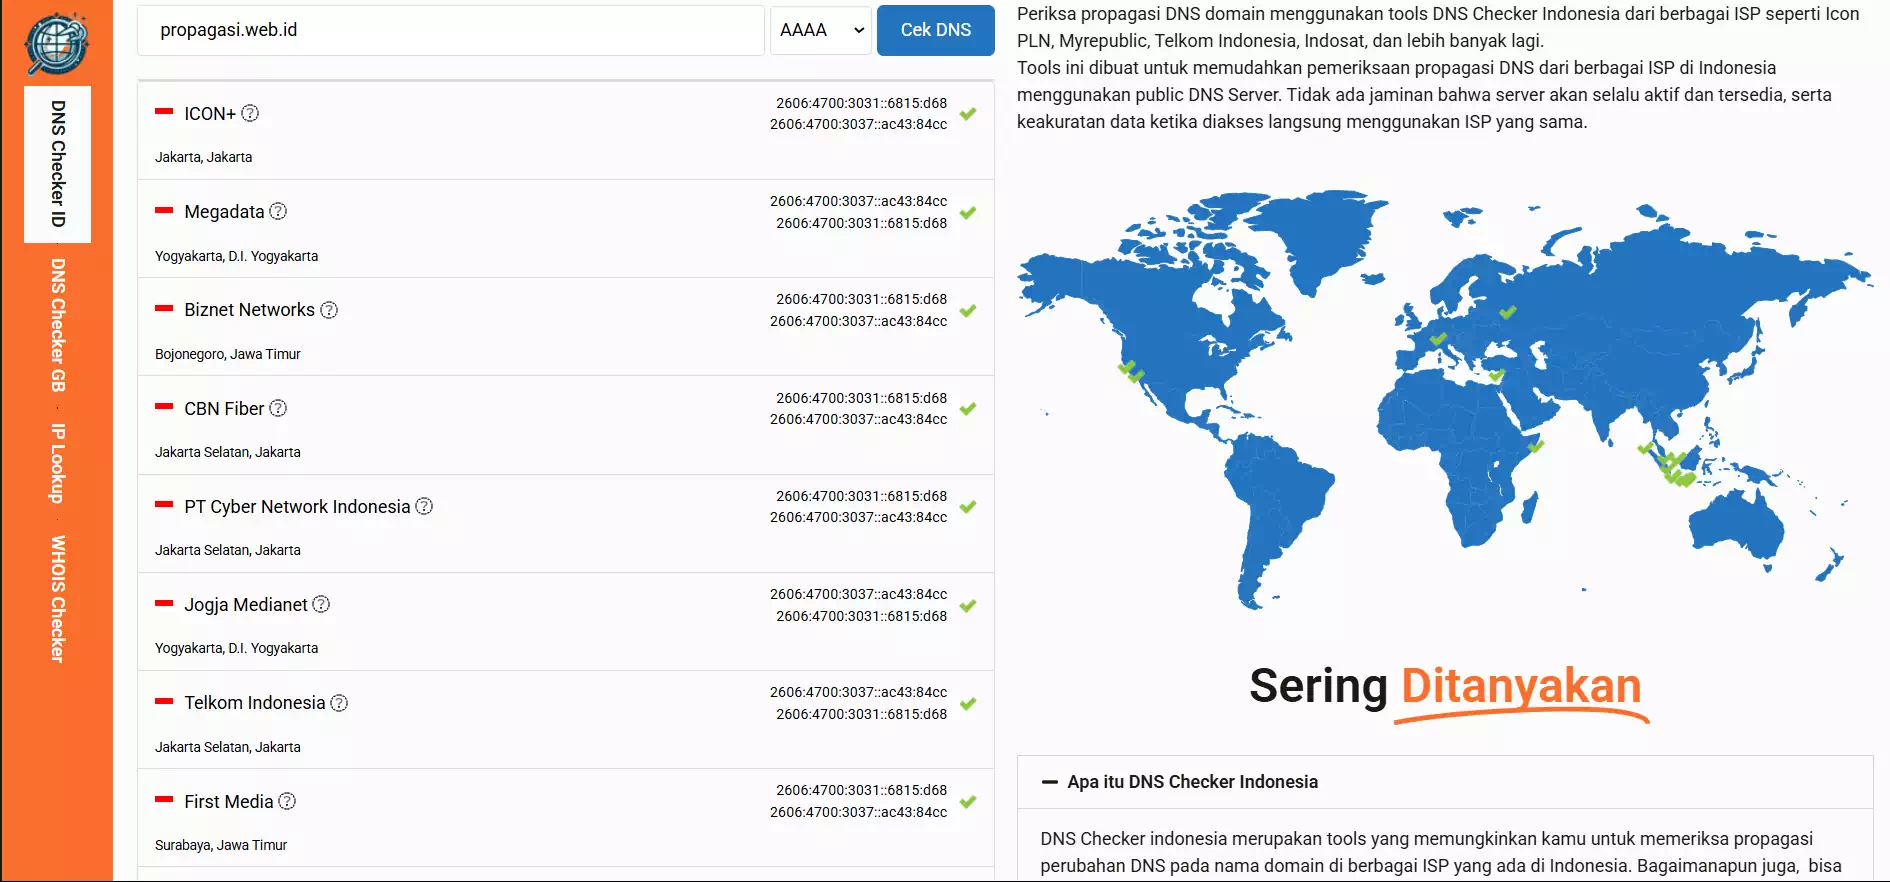Click the world map image
1890x882 pixels.
[x=1445, y=398]
